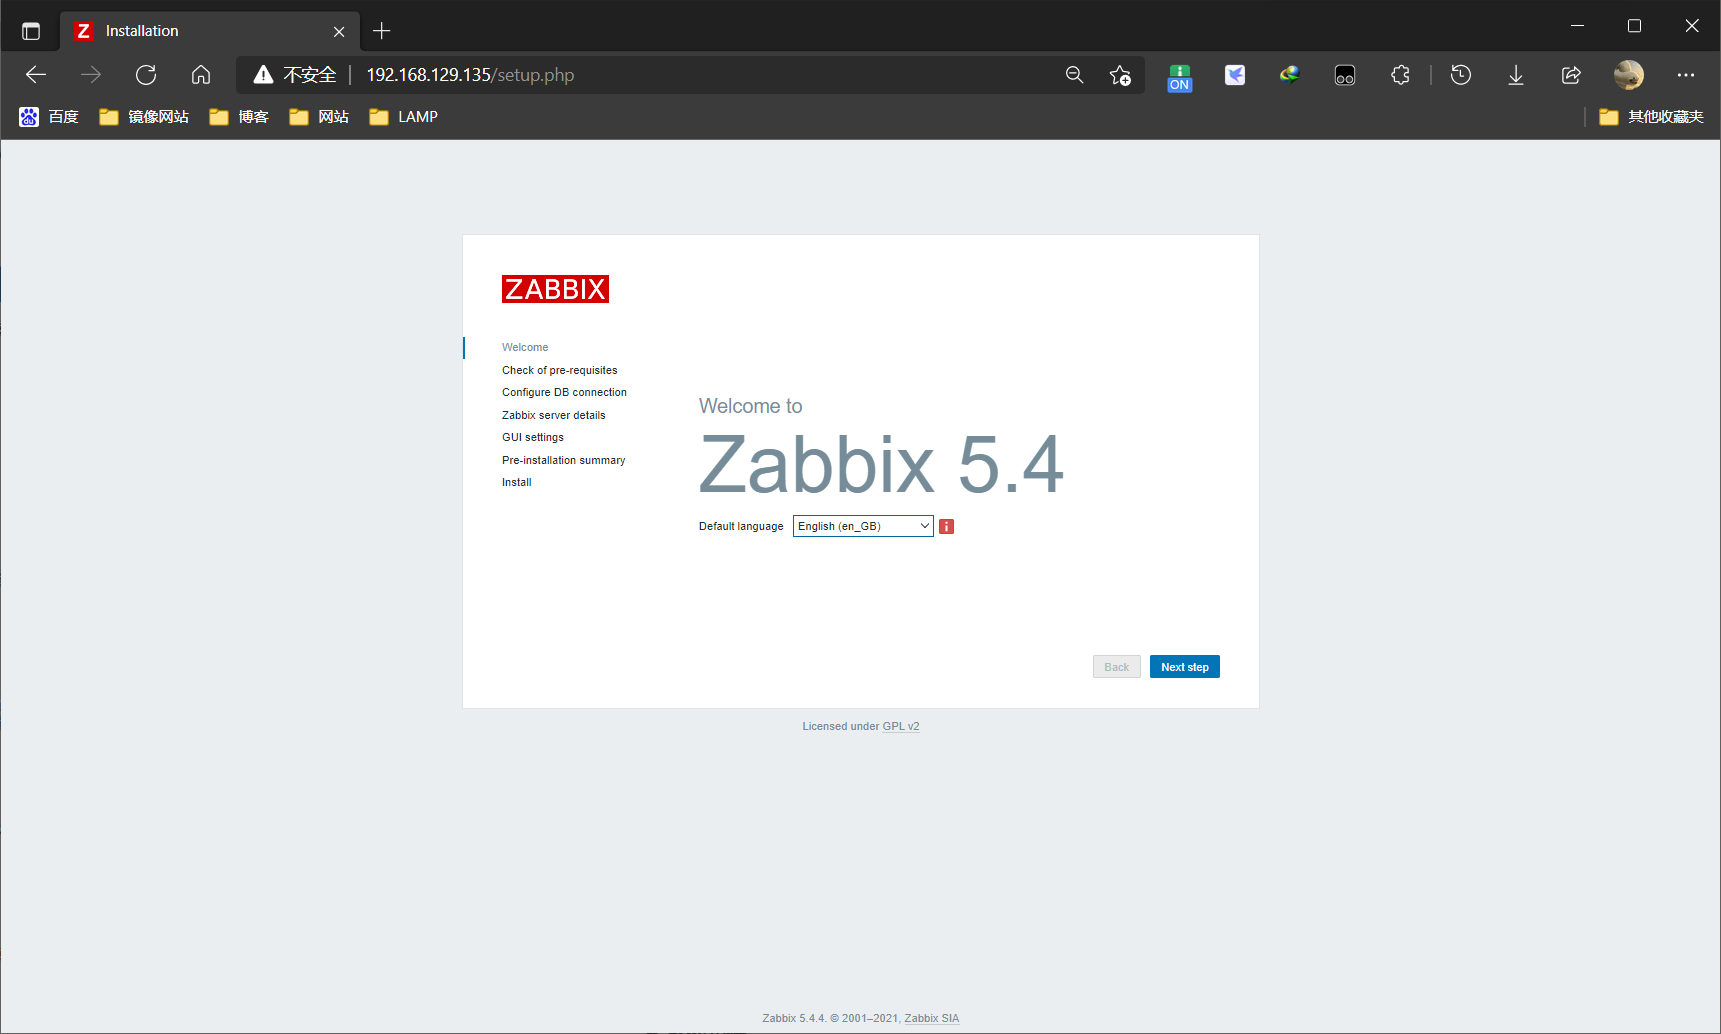The height and width of the screenshot is (1034, 1721).
Task: Click the not-secure warning icon
Action: (263, 75)
